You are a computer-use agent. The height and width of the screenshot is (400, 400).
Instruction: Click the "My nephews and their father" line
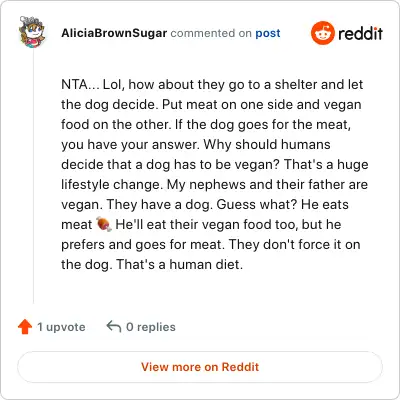[214, 184]
